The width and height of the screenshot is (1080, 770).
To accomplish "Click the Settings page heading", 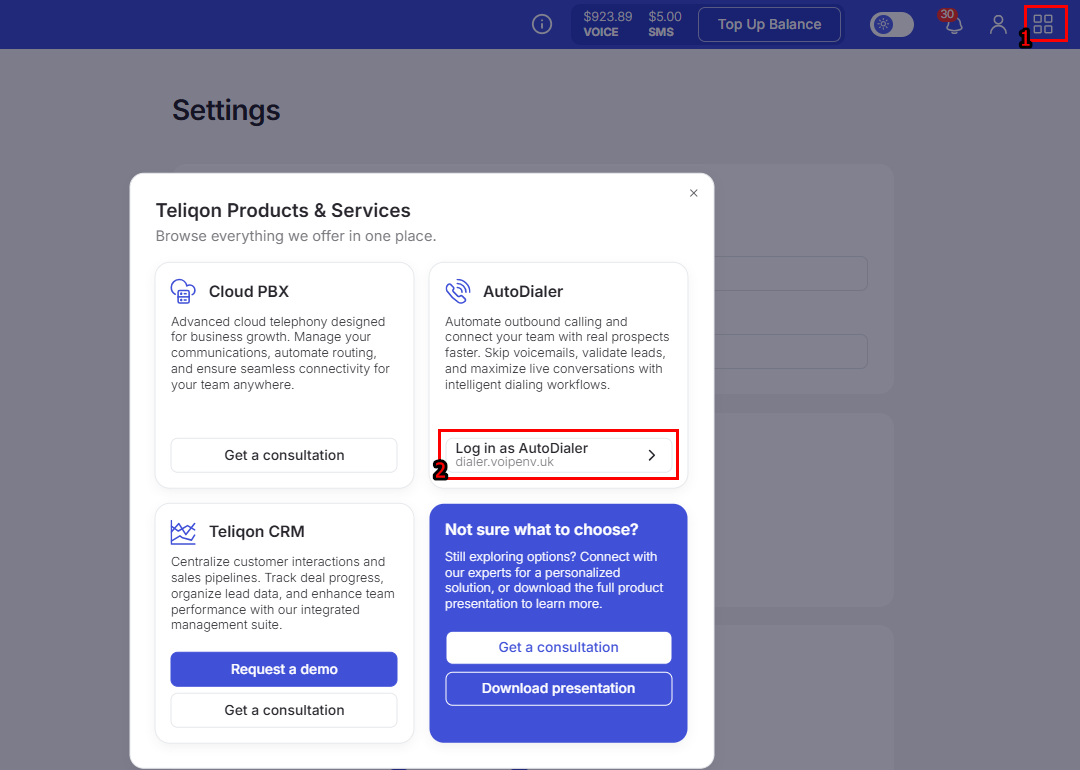I will 226,110.
